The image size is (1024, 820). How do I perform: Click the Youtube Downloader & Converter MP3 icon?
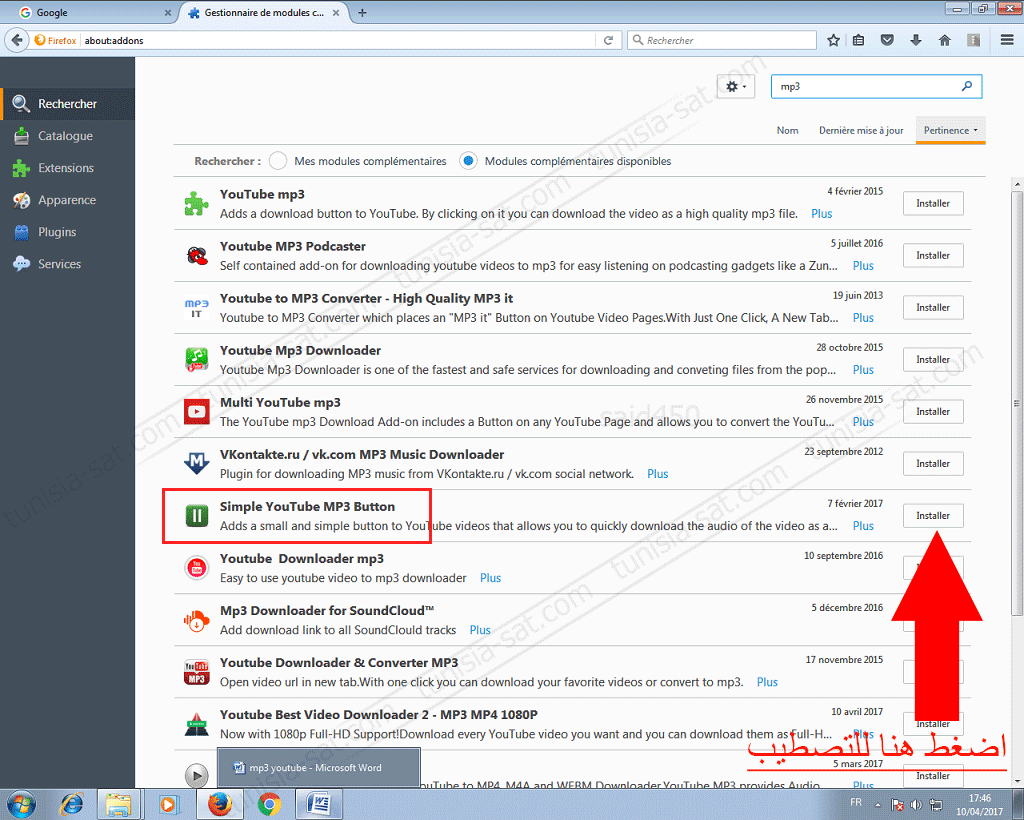(x=197, y=672)
